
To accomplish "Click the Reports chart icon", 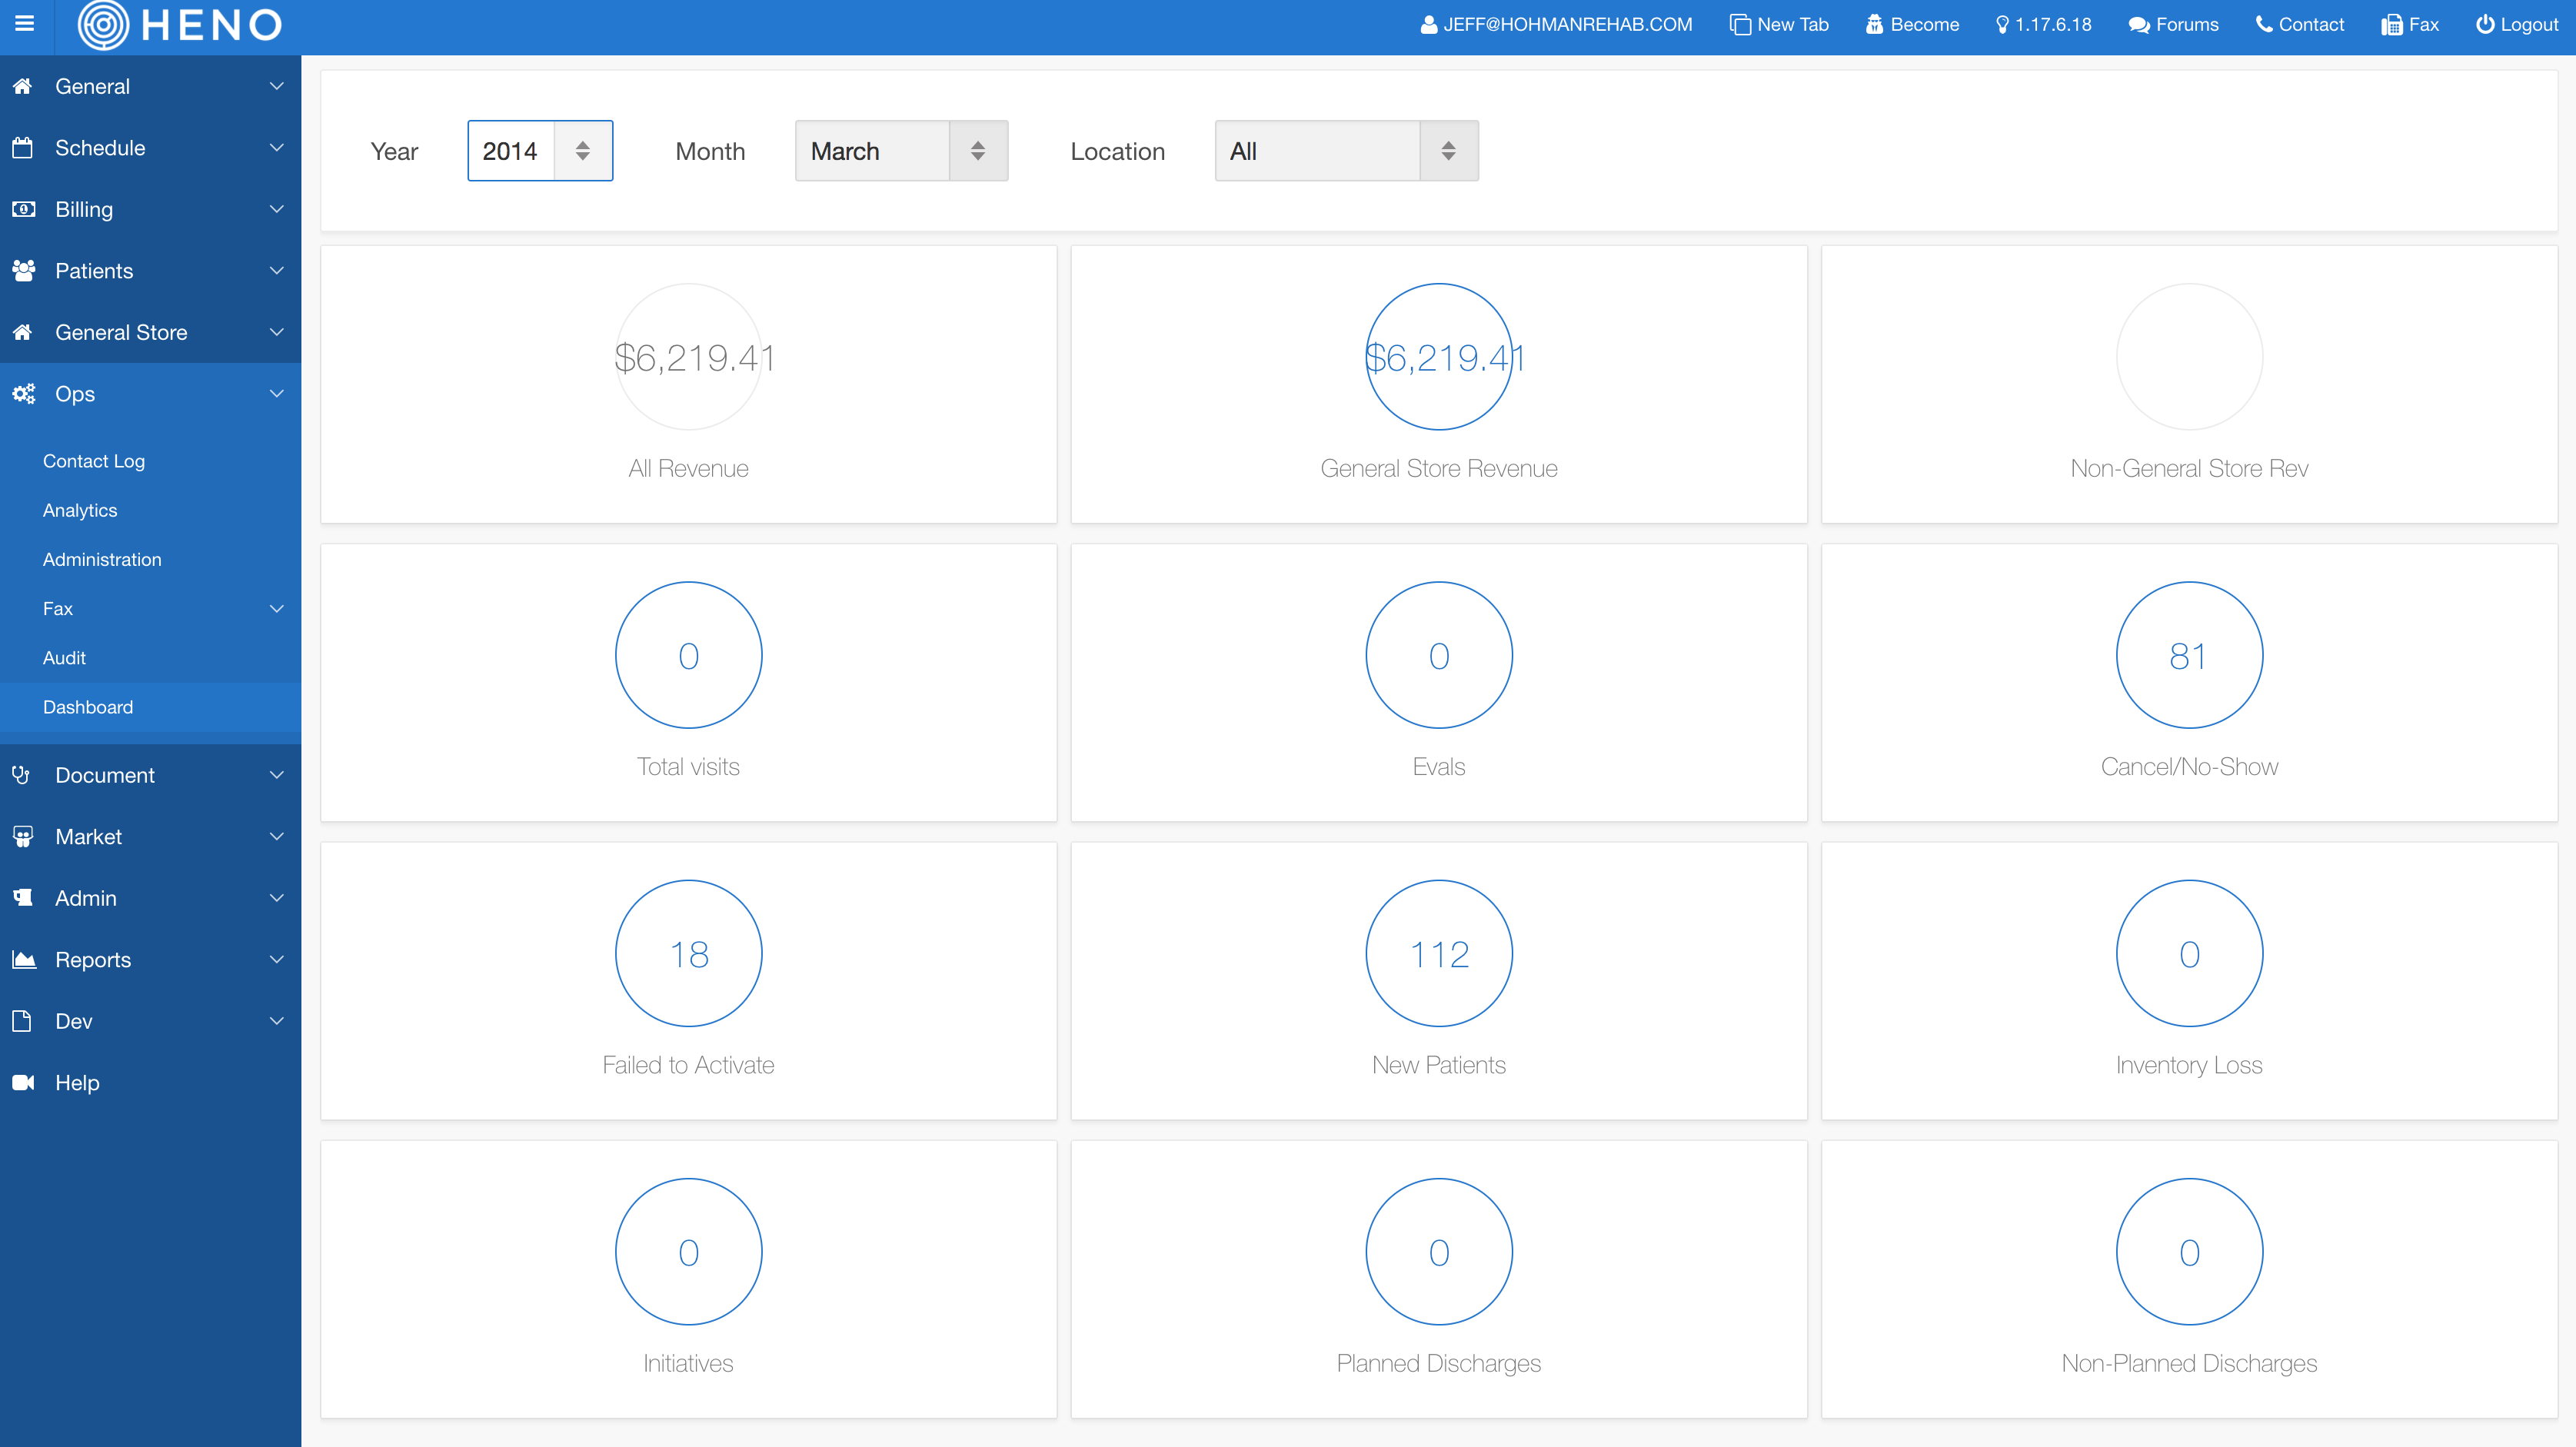I will (x=23, y=959).
